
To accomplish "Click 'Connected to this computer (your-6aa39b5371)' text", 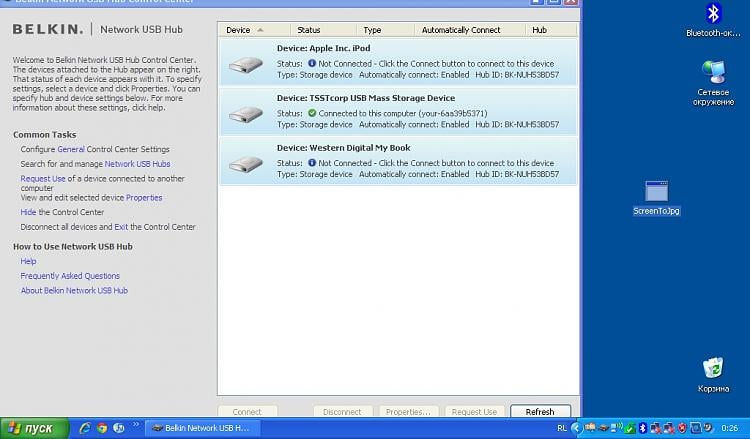I will [403, 113].
